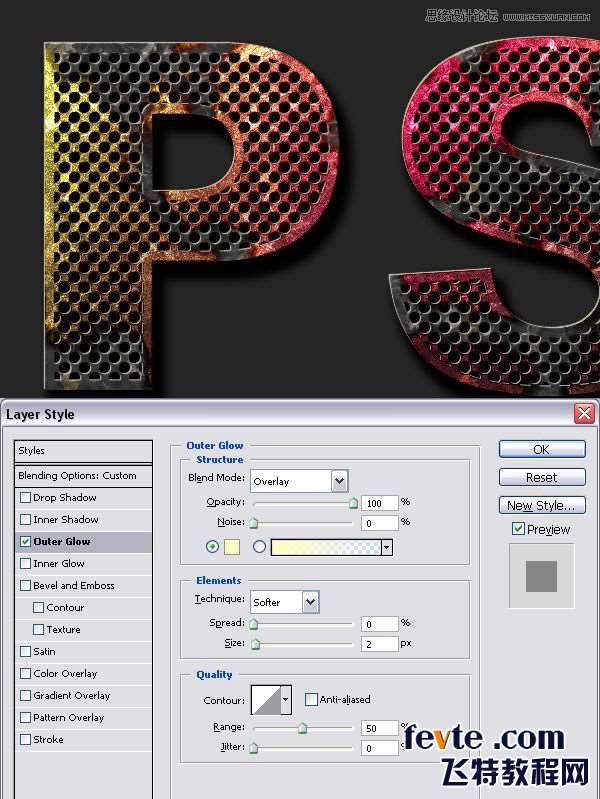Enable the Color Overlay checkbox
The width and height of the screenshot is (600, 799).
click(x=25, y=673)
